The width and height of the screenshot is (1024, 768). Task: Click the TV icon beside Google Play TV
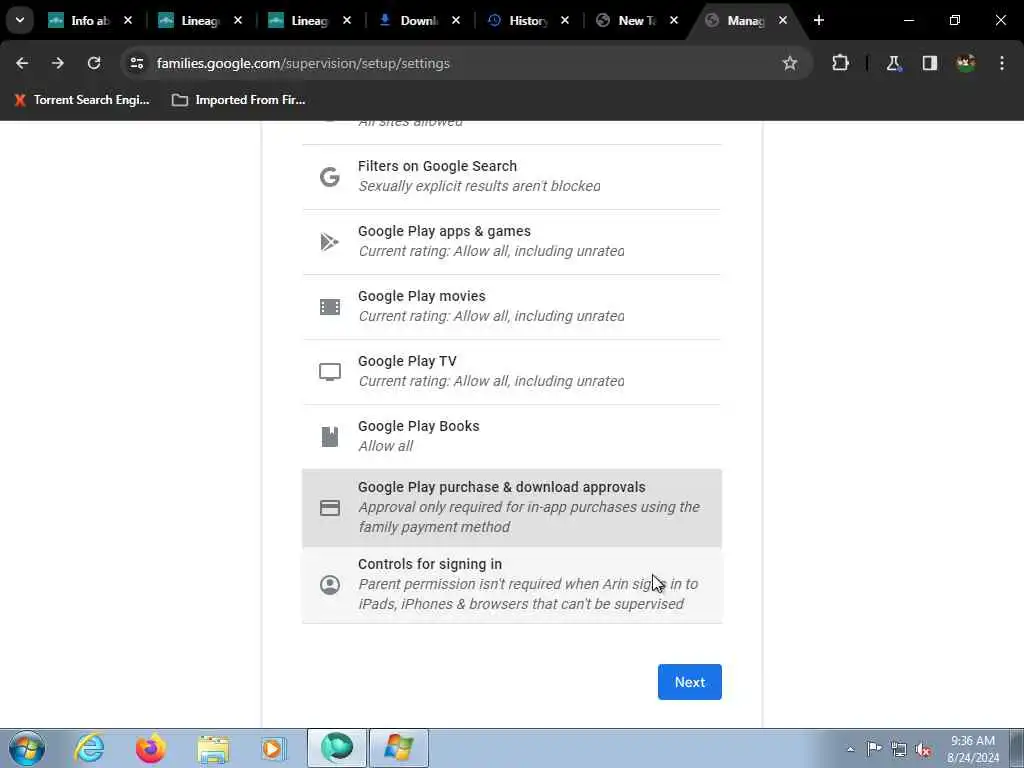[x=330, y=372]
